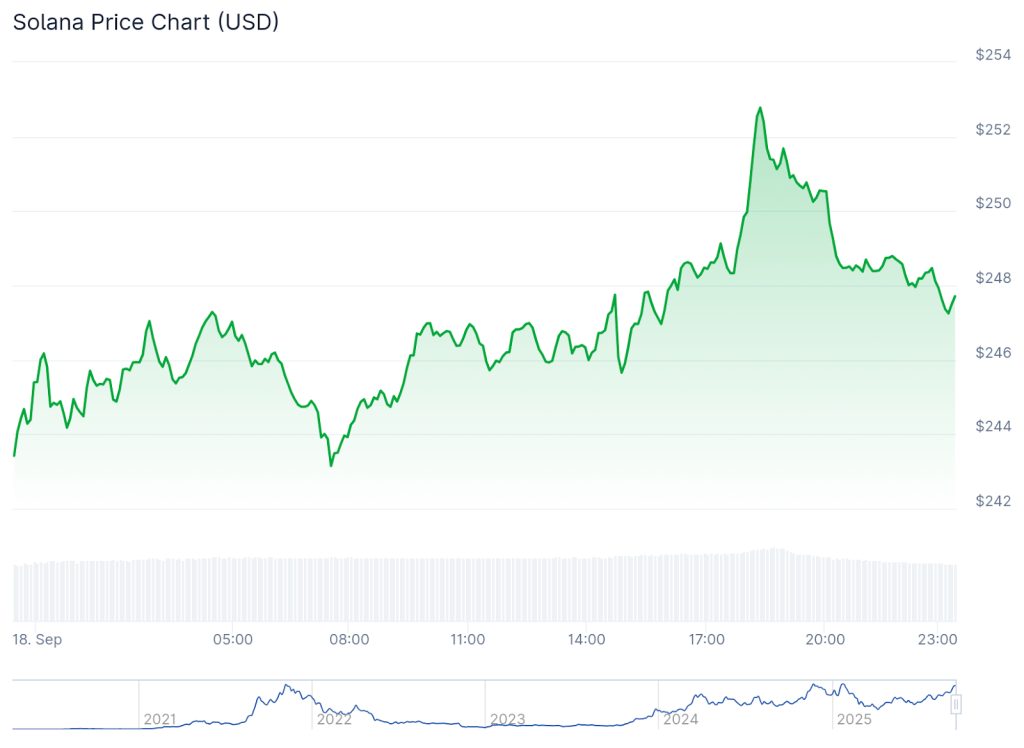
Task: Click the 17:00 time axis label
Action: point(706,639)
